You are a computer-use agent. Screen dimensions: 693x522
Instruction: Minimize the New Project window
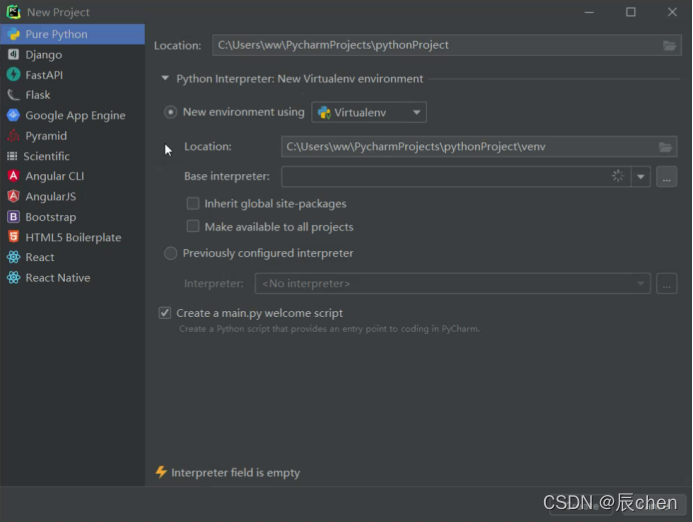tap(589, 12)
